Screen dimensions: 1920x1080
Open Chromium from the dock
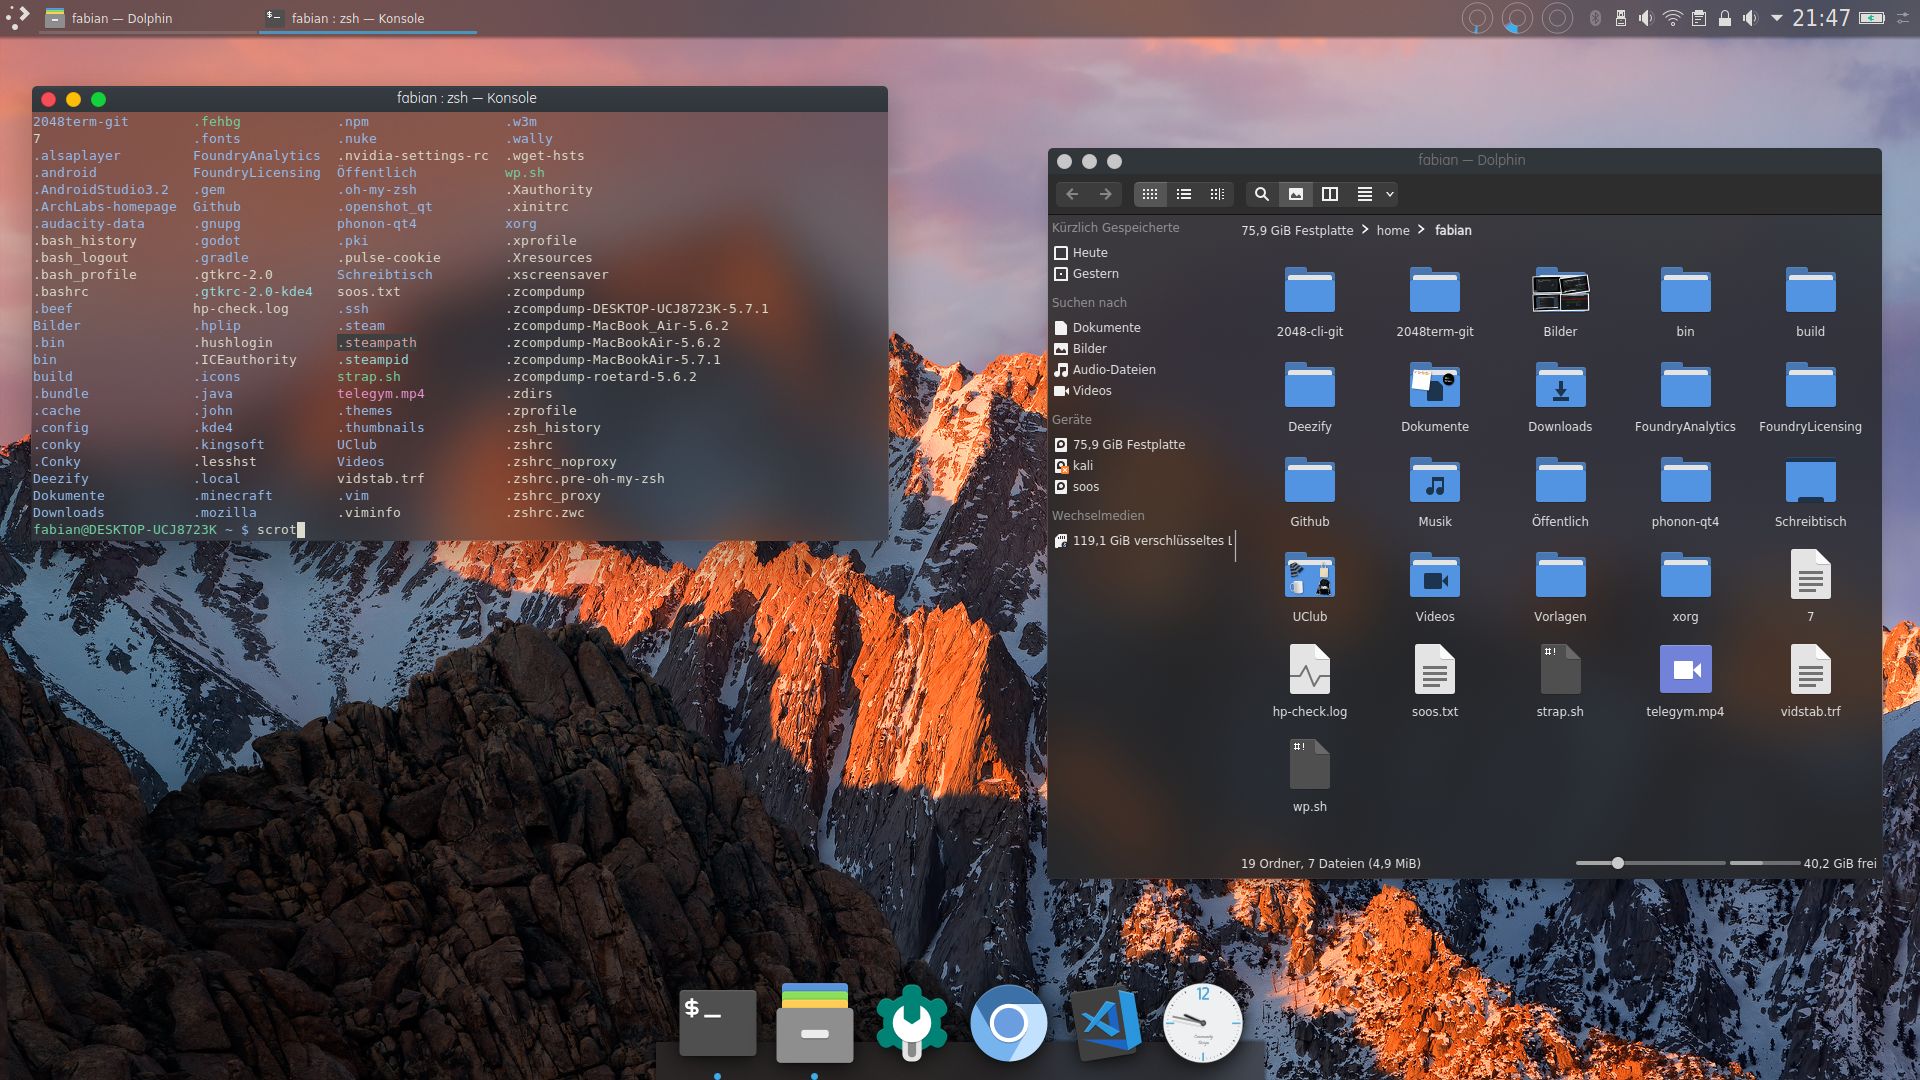(x=1007, y=1022)
